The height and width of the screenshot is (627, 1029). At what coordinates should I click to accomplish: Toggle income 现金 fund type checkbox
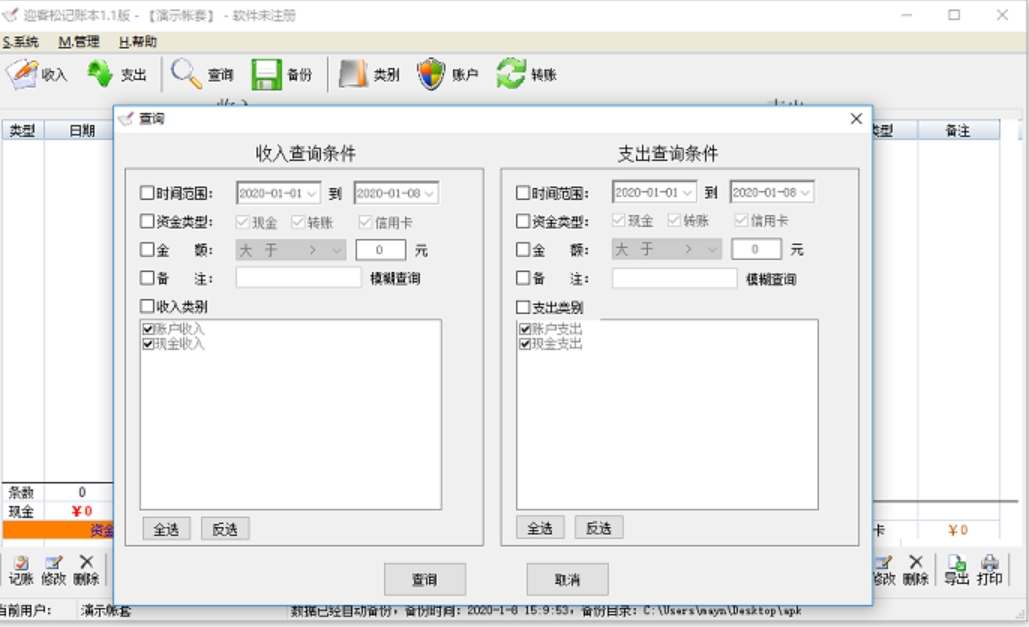point(242,222)
